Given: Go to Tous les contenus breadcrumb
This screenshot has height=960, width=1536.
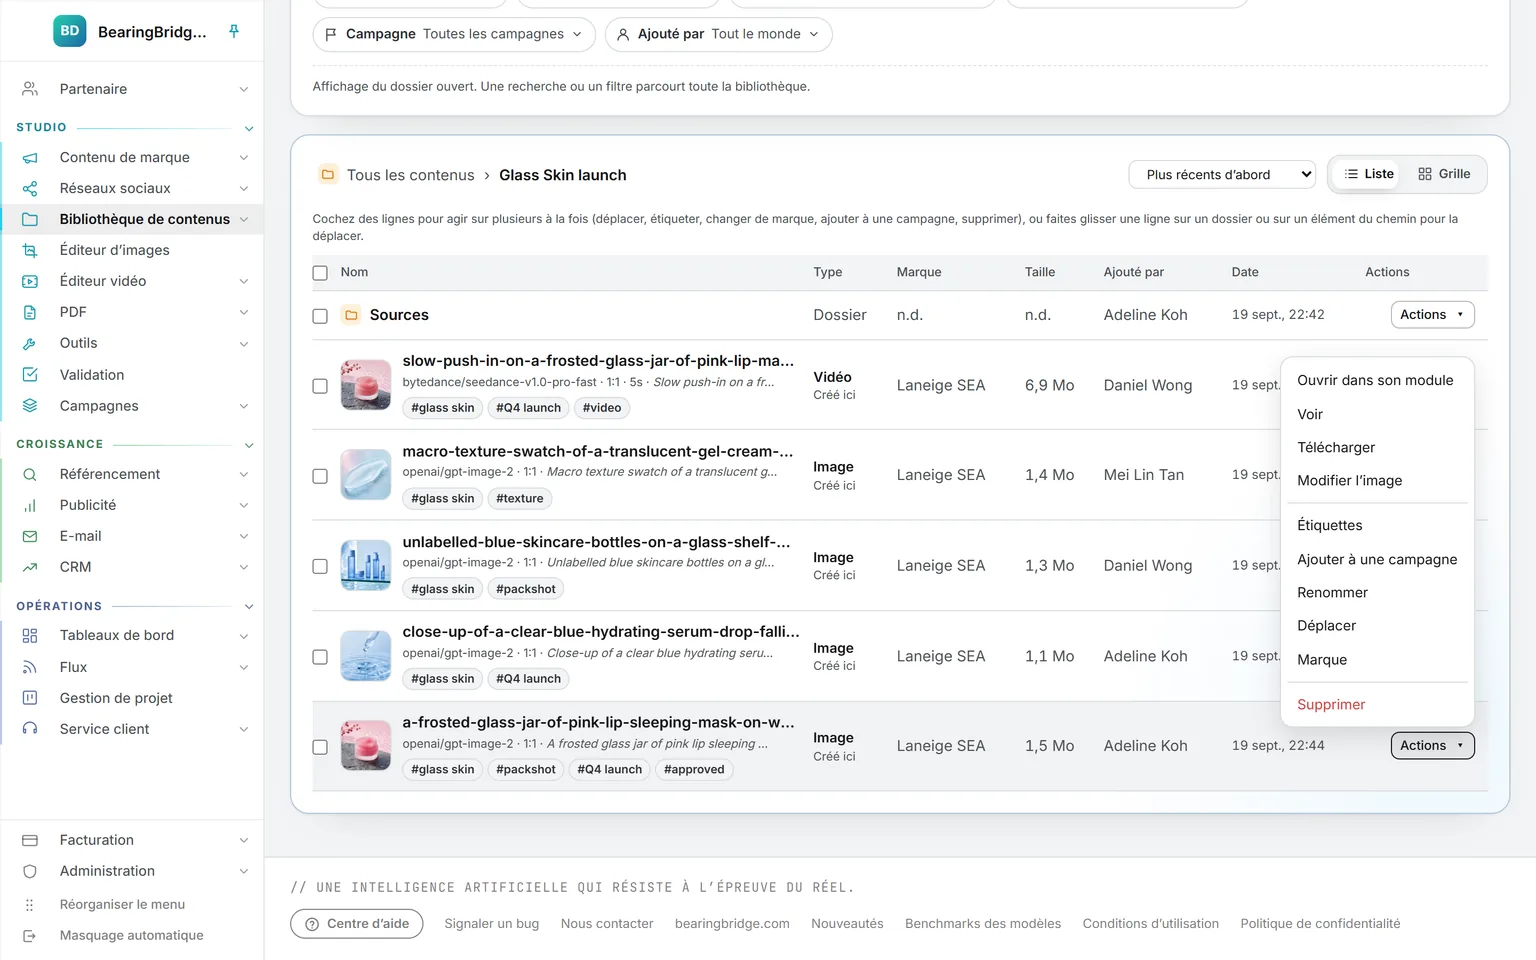Looking at the screenshot, I should point(410,175).
